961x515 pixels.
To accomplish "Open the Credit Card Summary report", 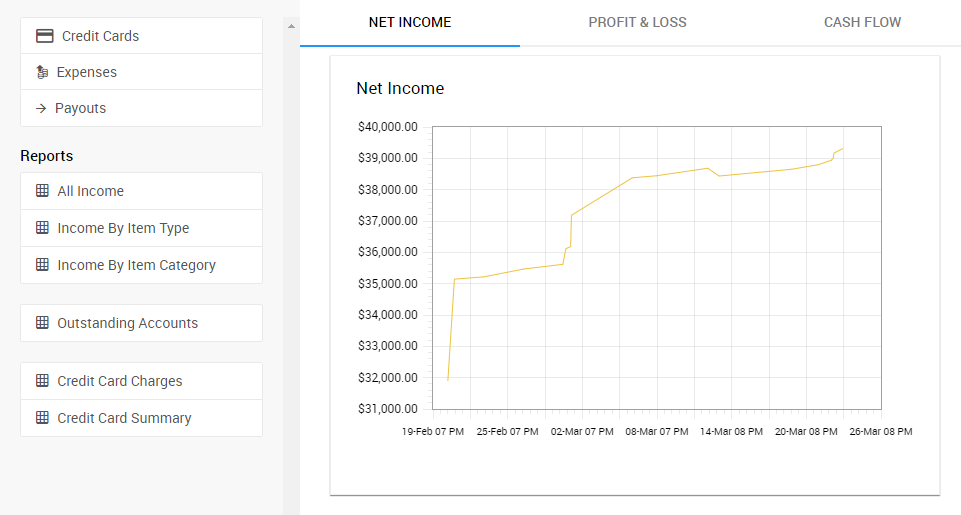I will tap(124, 418).
